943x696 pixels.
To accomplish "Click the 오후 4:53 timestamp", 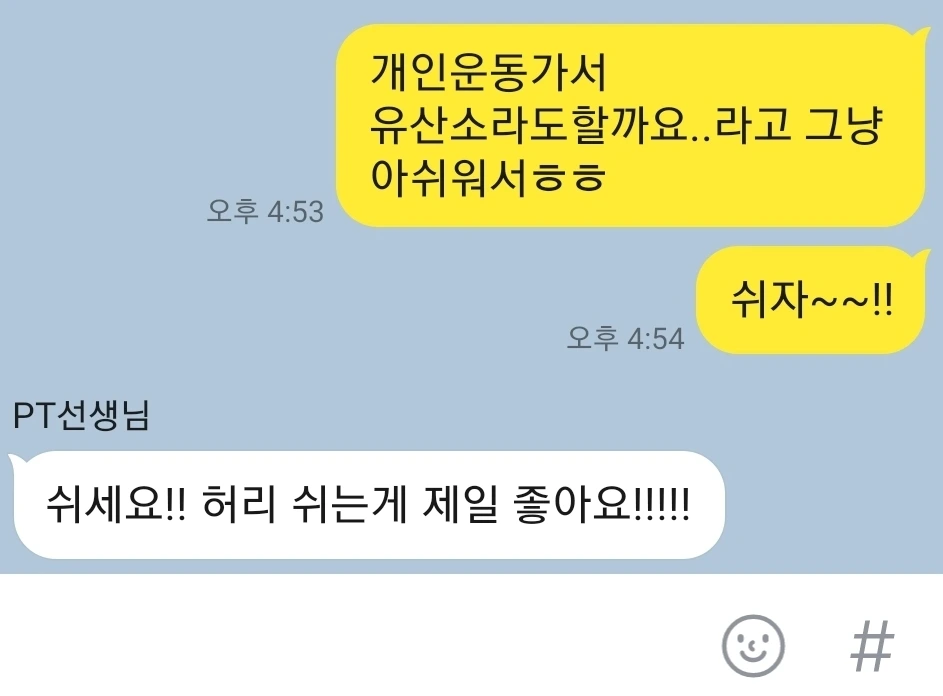I will click(x=265, y=211).
